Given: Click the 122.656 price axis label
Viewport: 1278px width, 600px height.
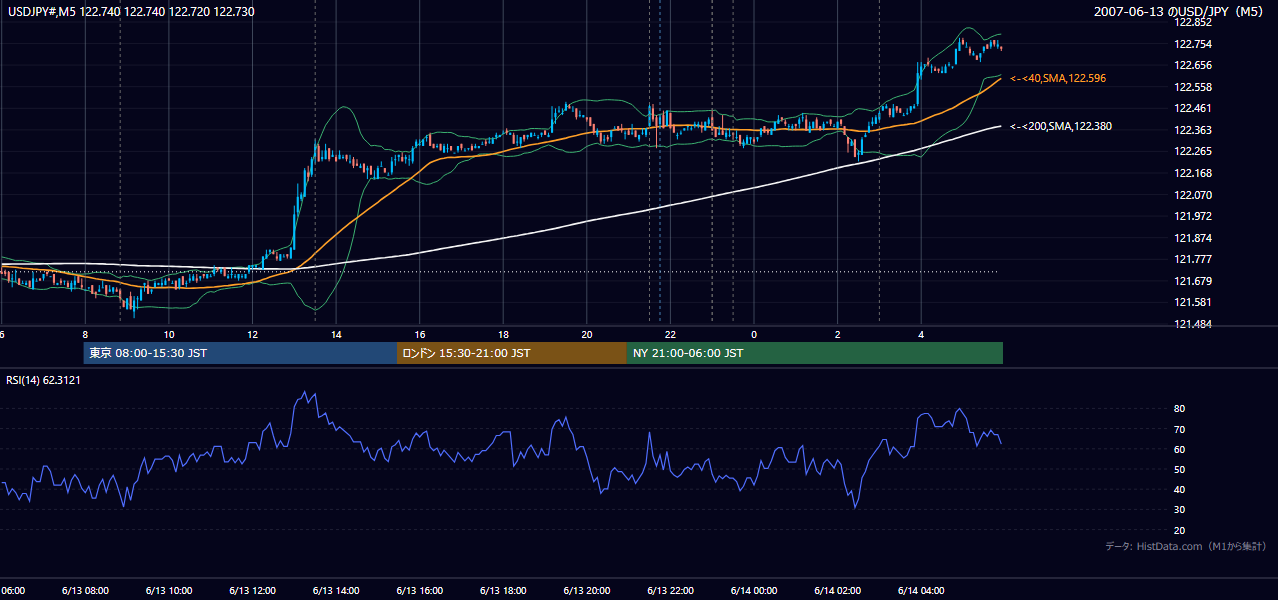Looking at the screenshot, I should pos(1192,65).
